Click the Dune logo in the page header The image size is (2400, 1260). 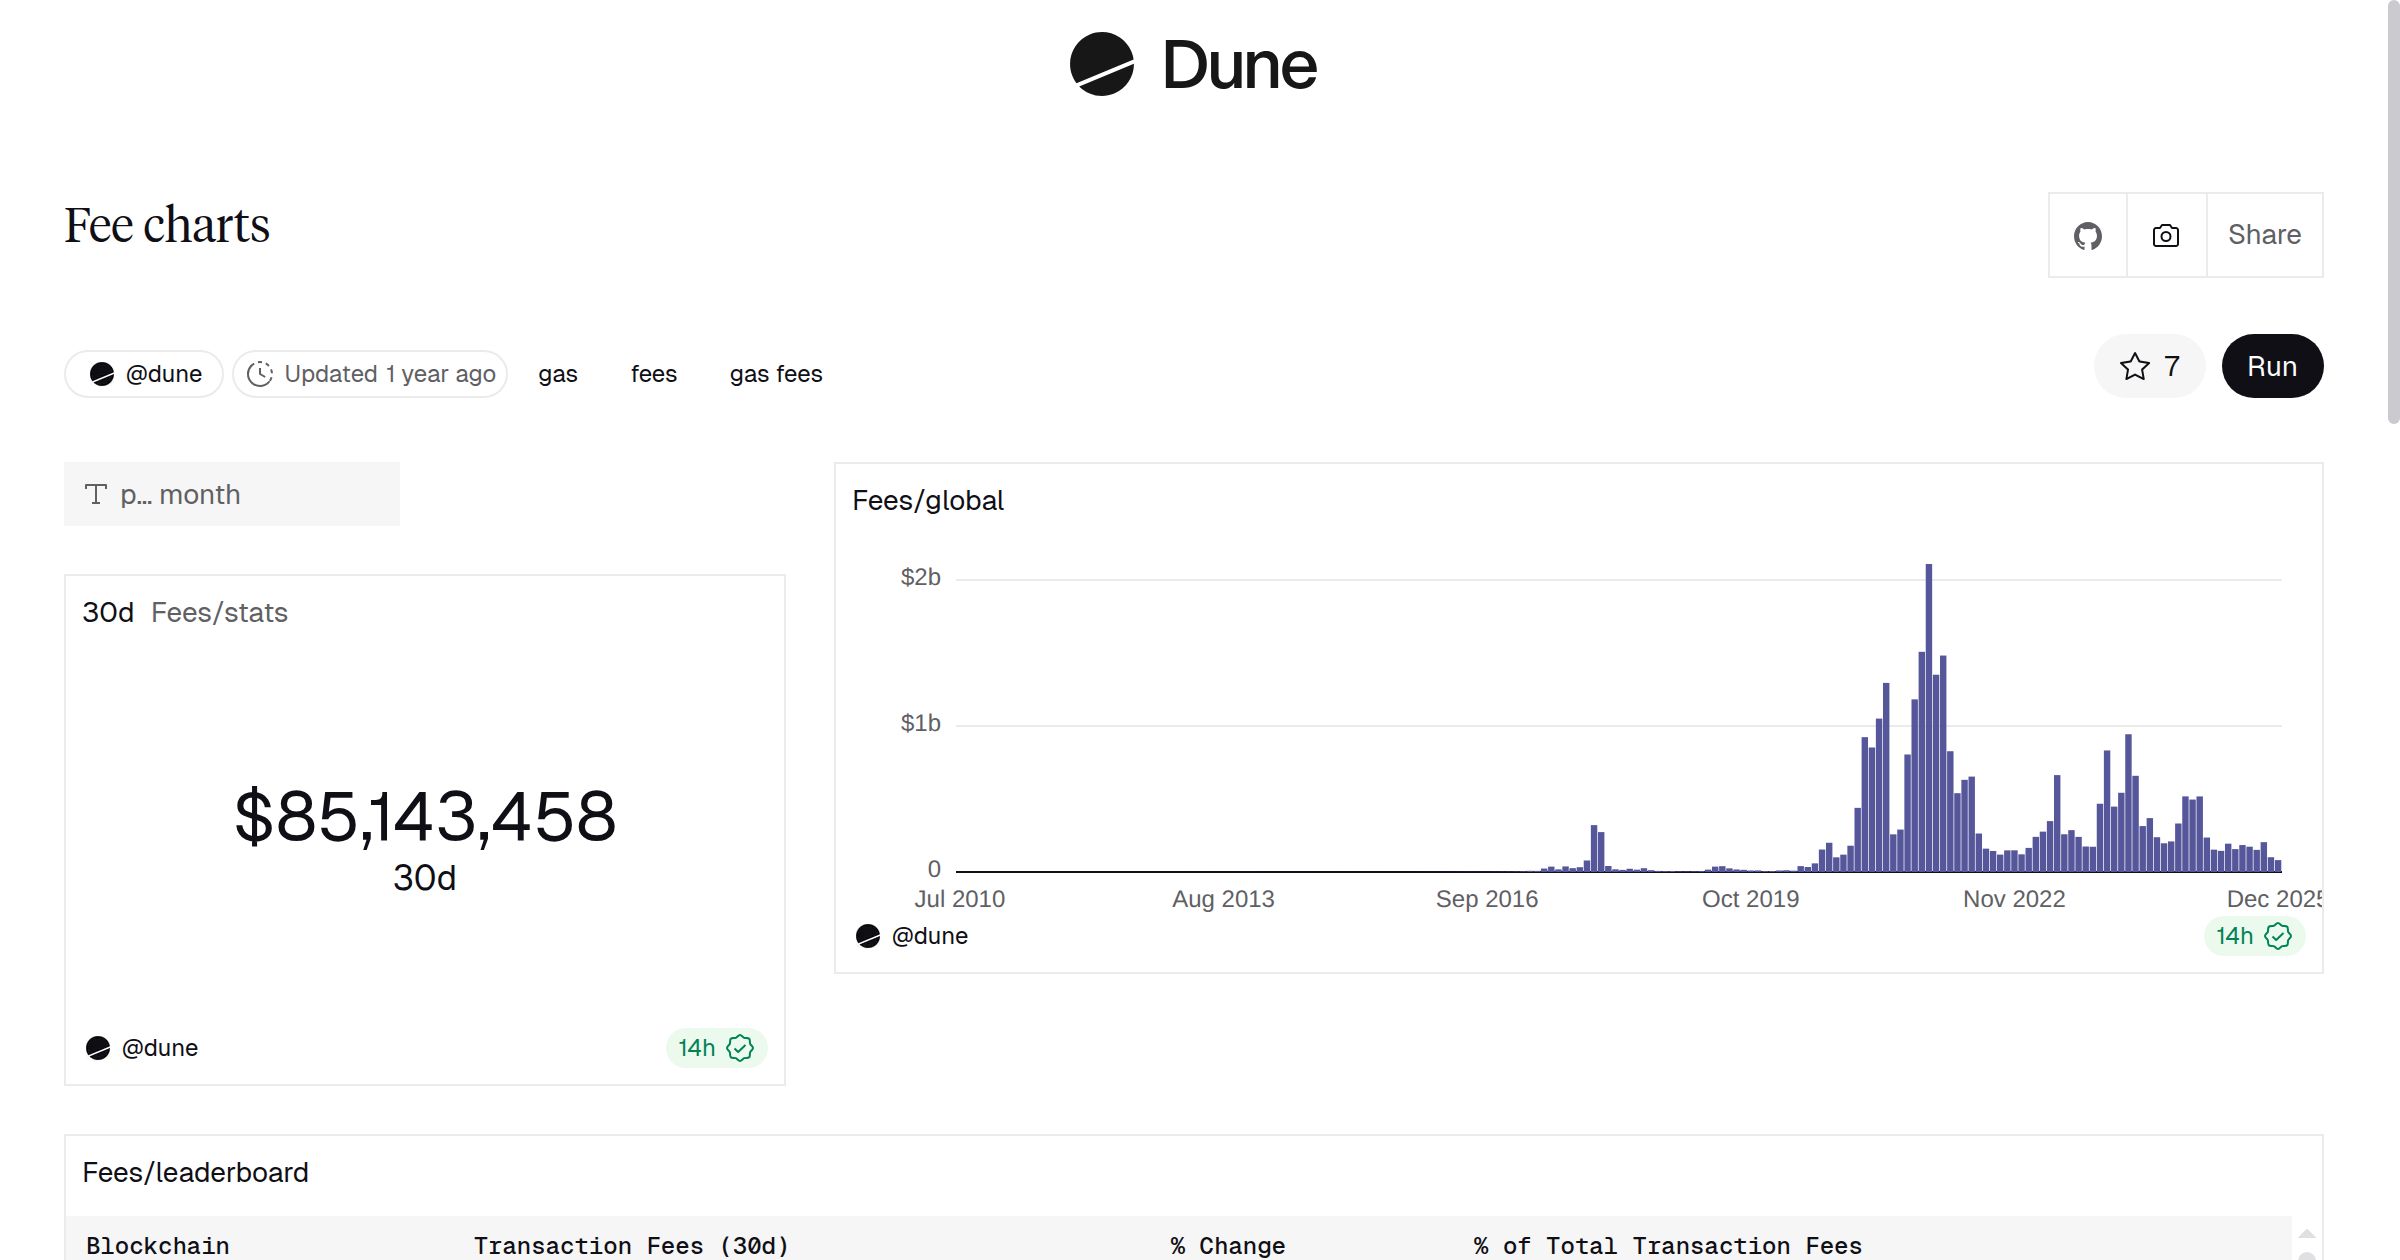pyautogui.click(x=1195, y=65)
